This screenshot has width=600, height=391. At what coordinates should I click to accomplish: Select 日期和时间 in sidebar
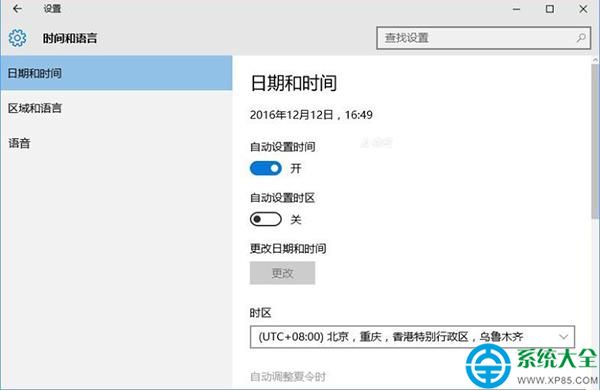point(116,73)
